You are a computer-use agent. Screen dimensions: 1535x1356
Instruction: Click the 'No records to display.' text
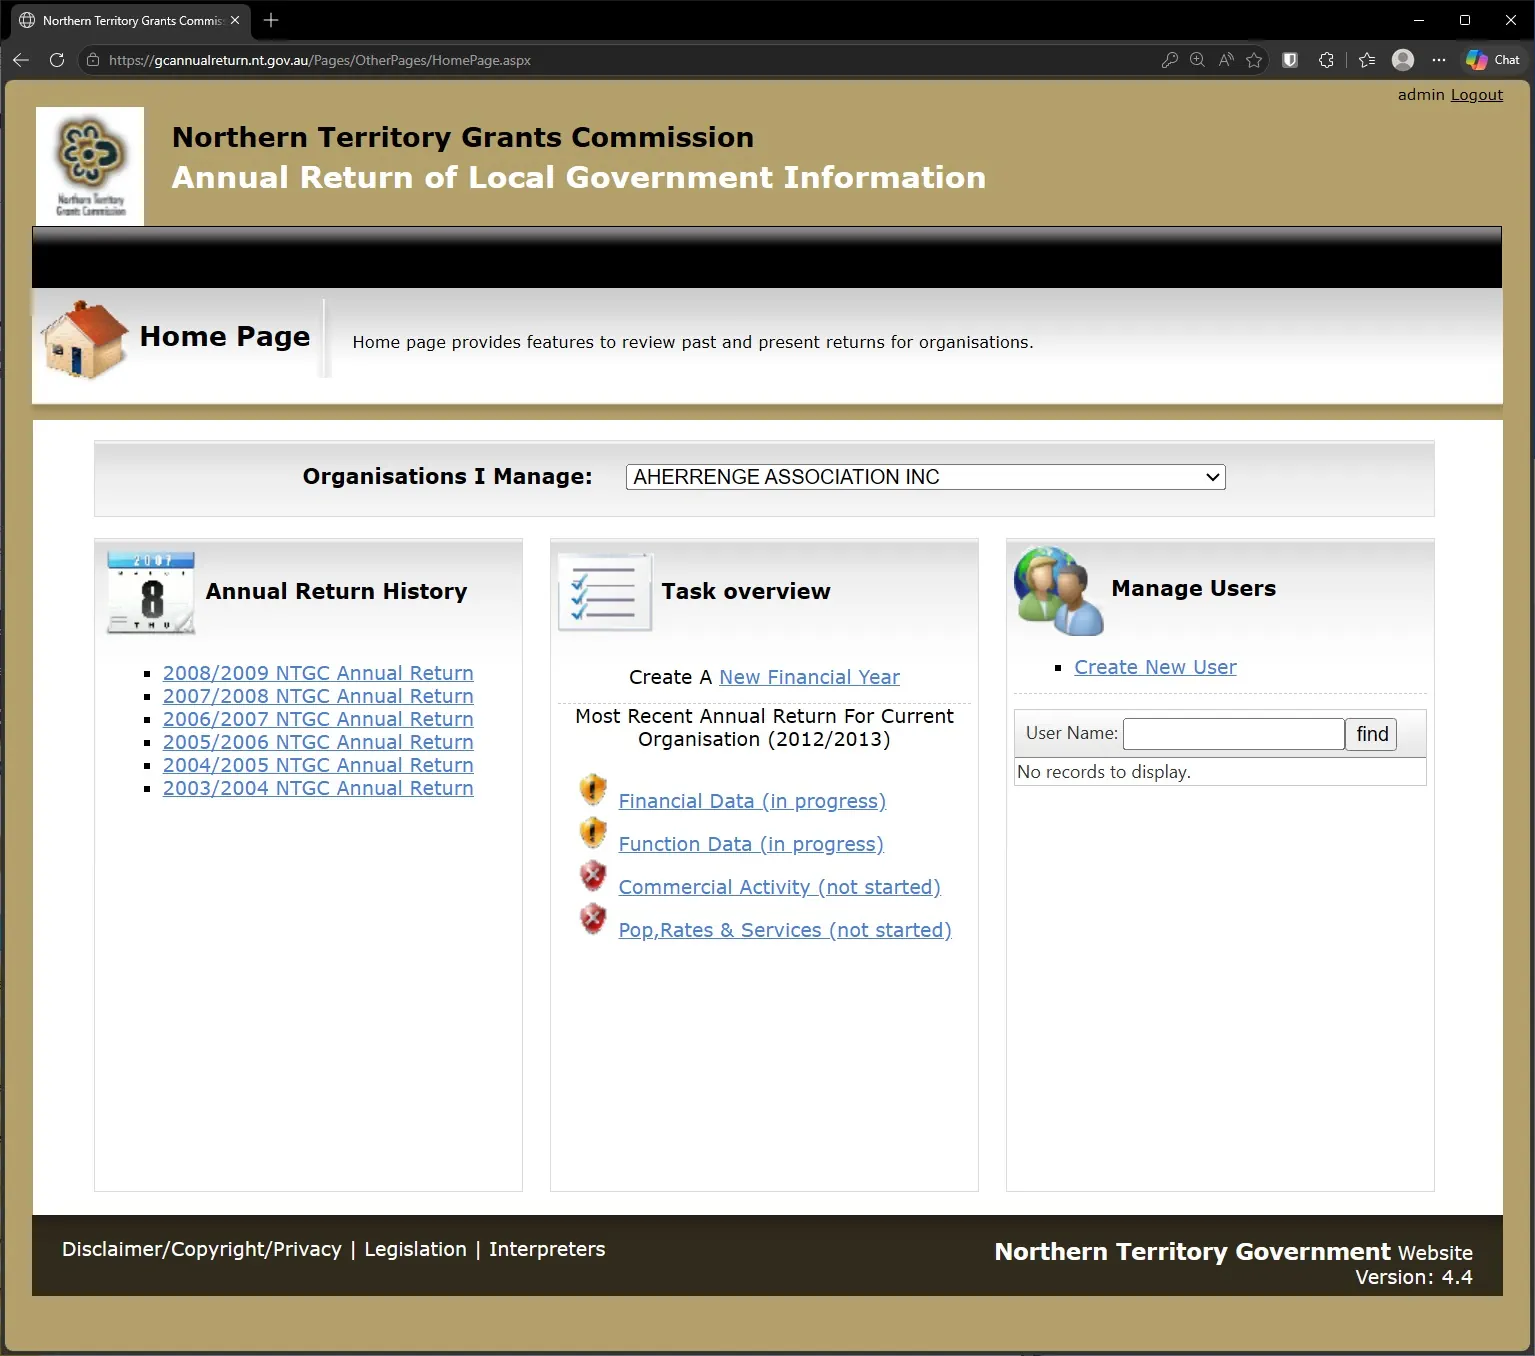coord(1103,772)
